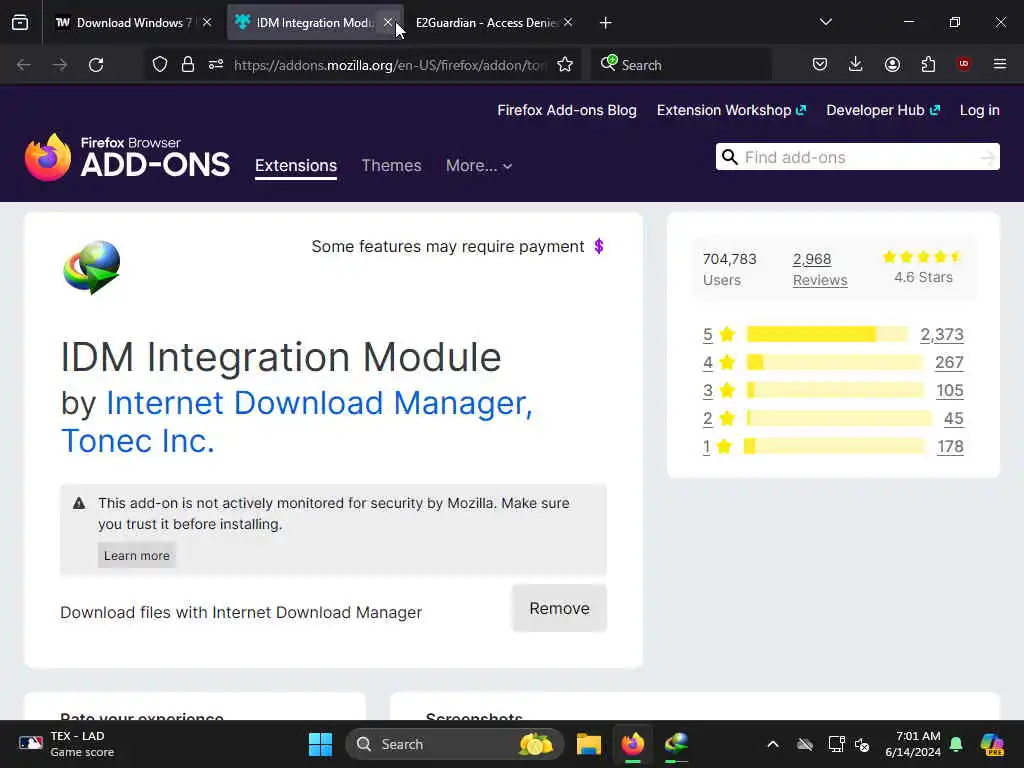
Task: Click the uBlock Origin toolbar icon
Action: pos(963,64)
